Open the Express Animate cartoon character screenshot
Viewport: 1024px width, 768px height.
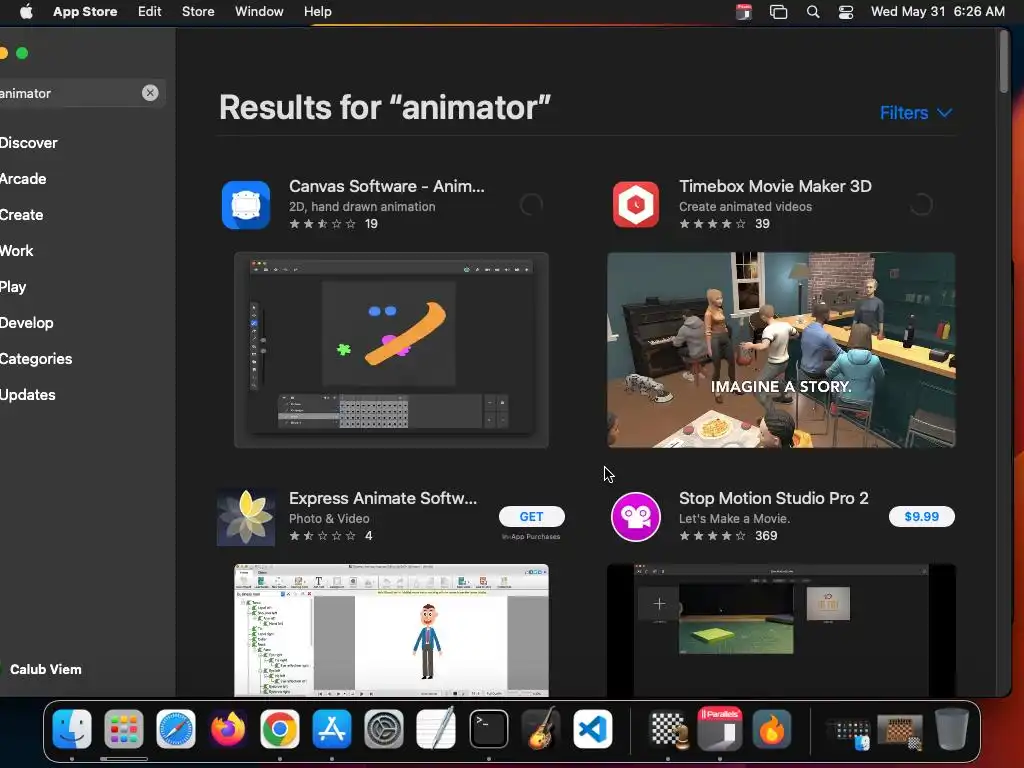point(391,630)
